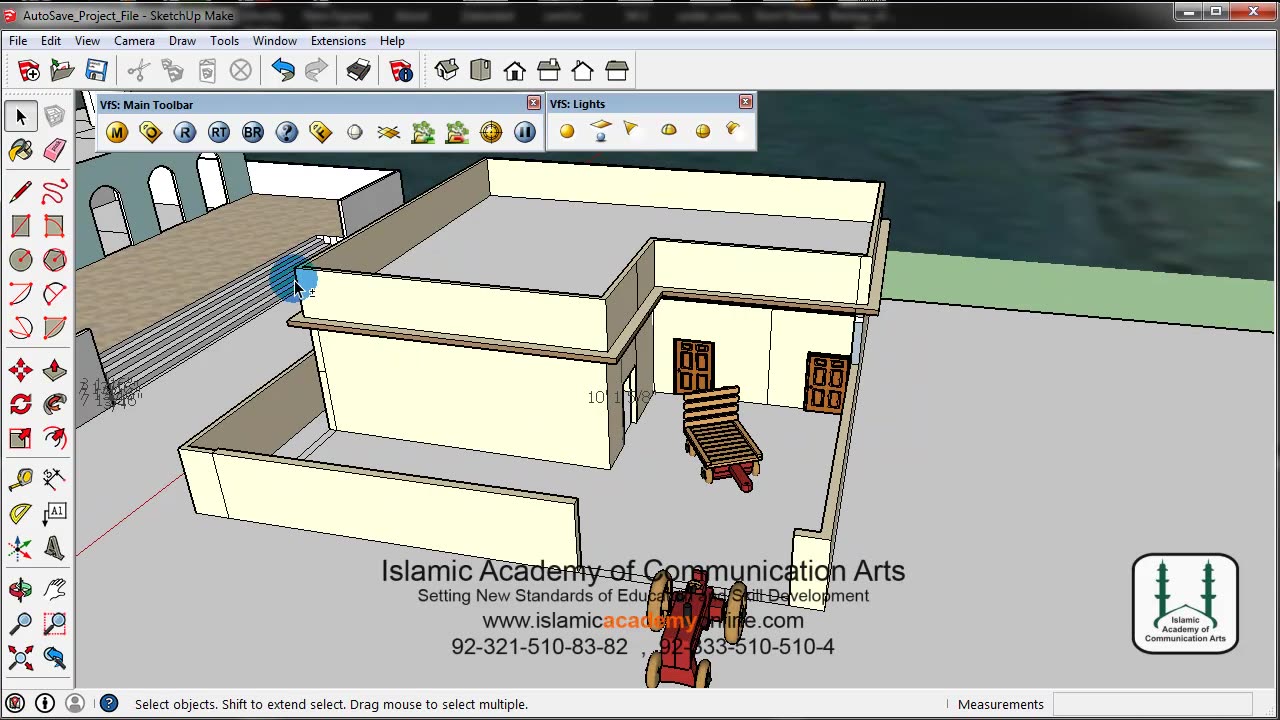Open V-Ray Material Editor (M)
Image resolution: width=1280 pixels, height=720 pixels.
tap(117, 132)
